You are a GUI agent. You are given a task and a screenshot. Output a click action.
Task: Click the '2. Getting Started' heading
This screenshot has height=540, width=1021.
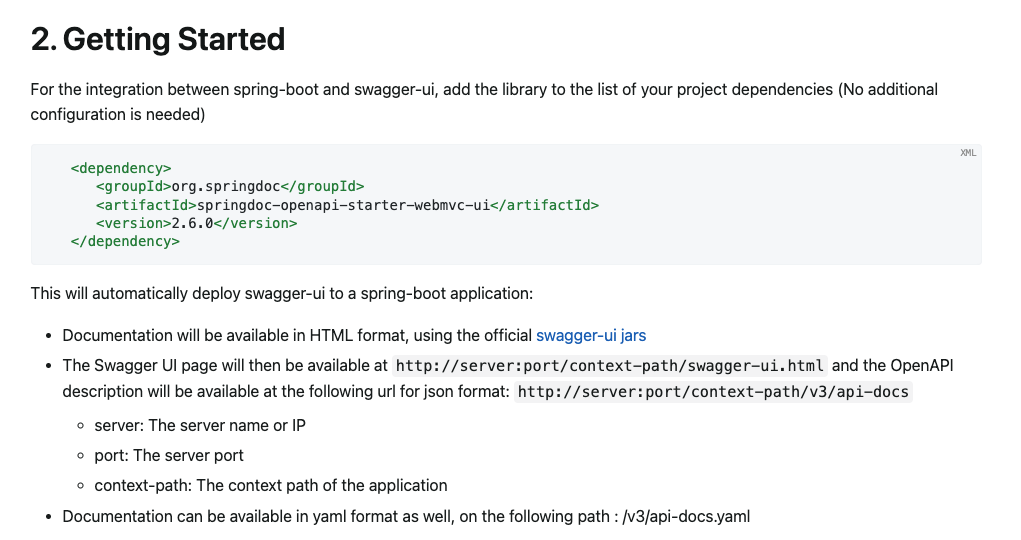pos(158,39)
